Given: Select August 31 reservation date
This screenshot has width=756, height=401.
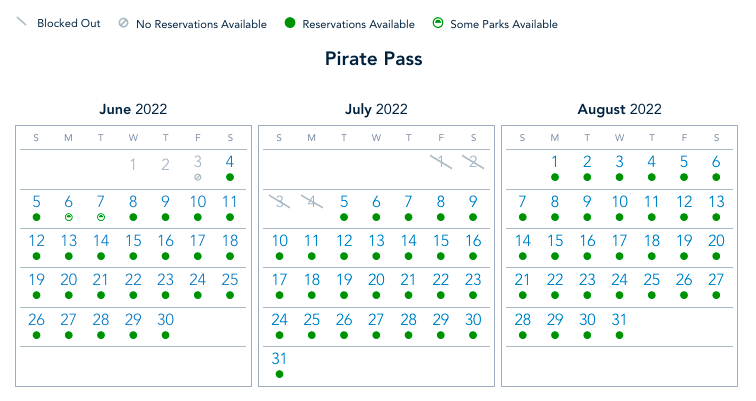Looking at the screenshot, I should 619,320.
